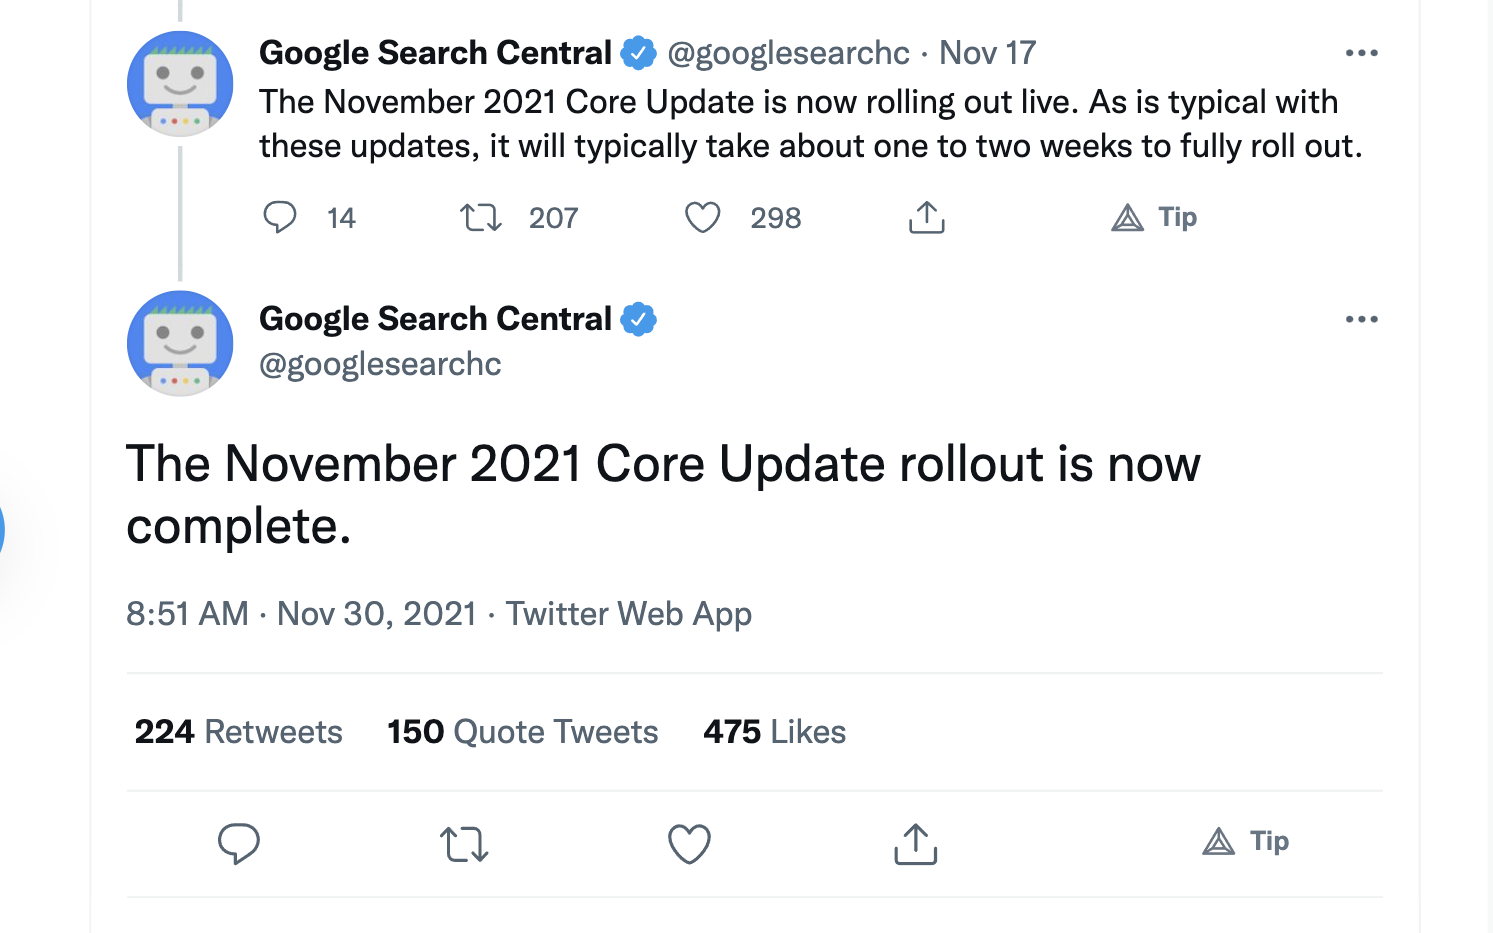Reply to the Nov 17 tweet

pyautogui.click(x=281, y=217)
